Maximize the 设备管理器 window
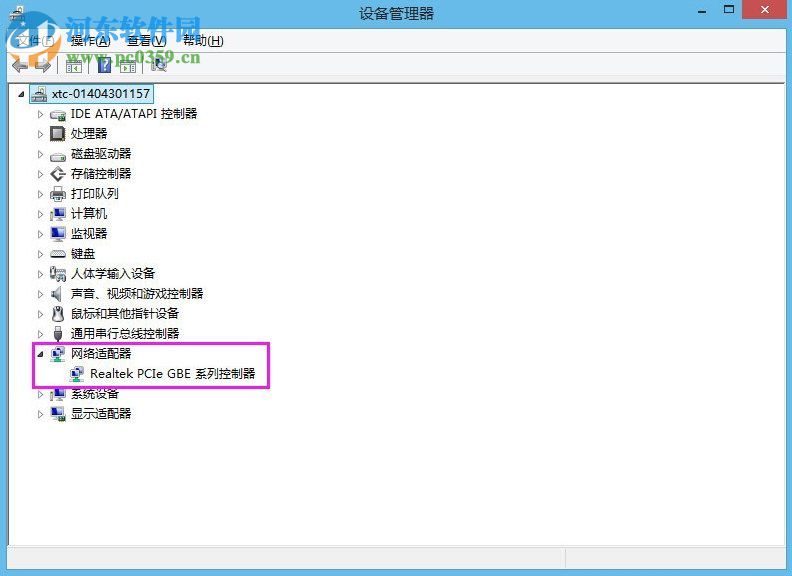 729,10
